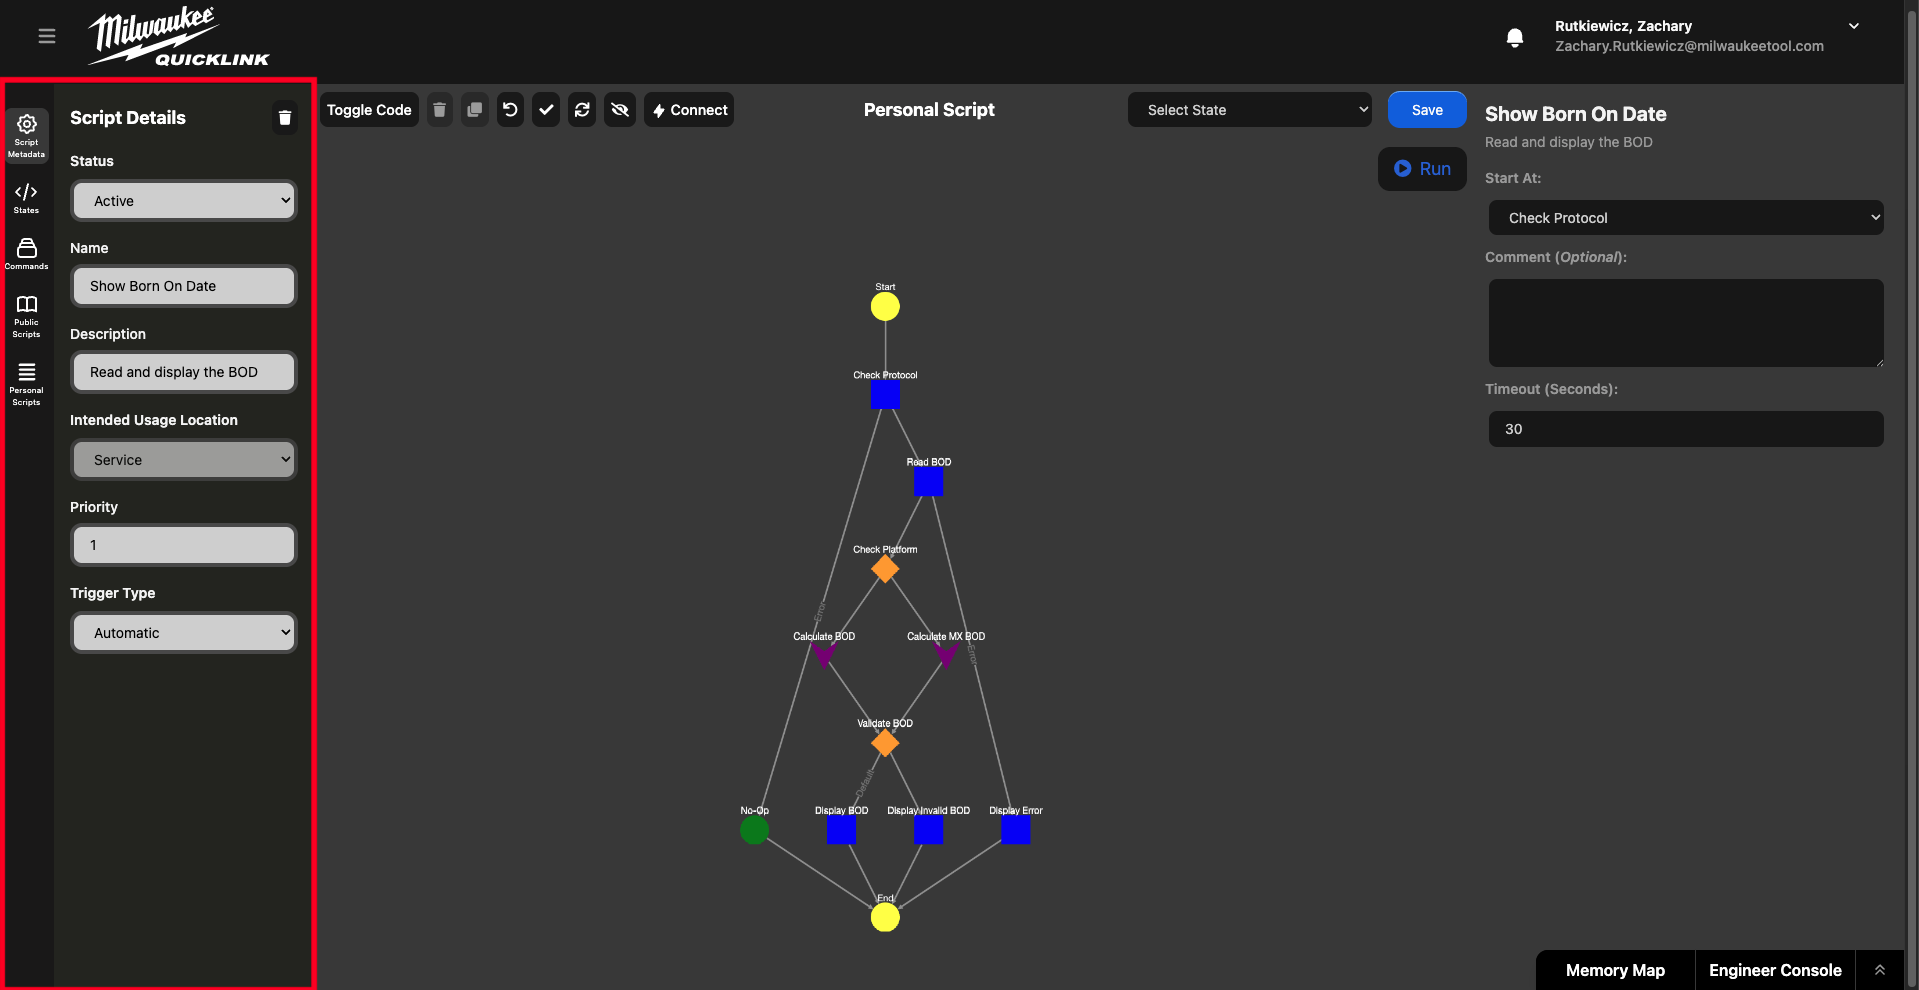1919x990 pixels.
Task: Select the Validate BOD diamond node
Action: [885, 743]
